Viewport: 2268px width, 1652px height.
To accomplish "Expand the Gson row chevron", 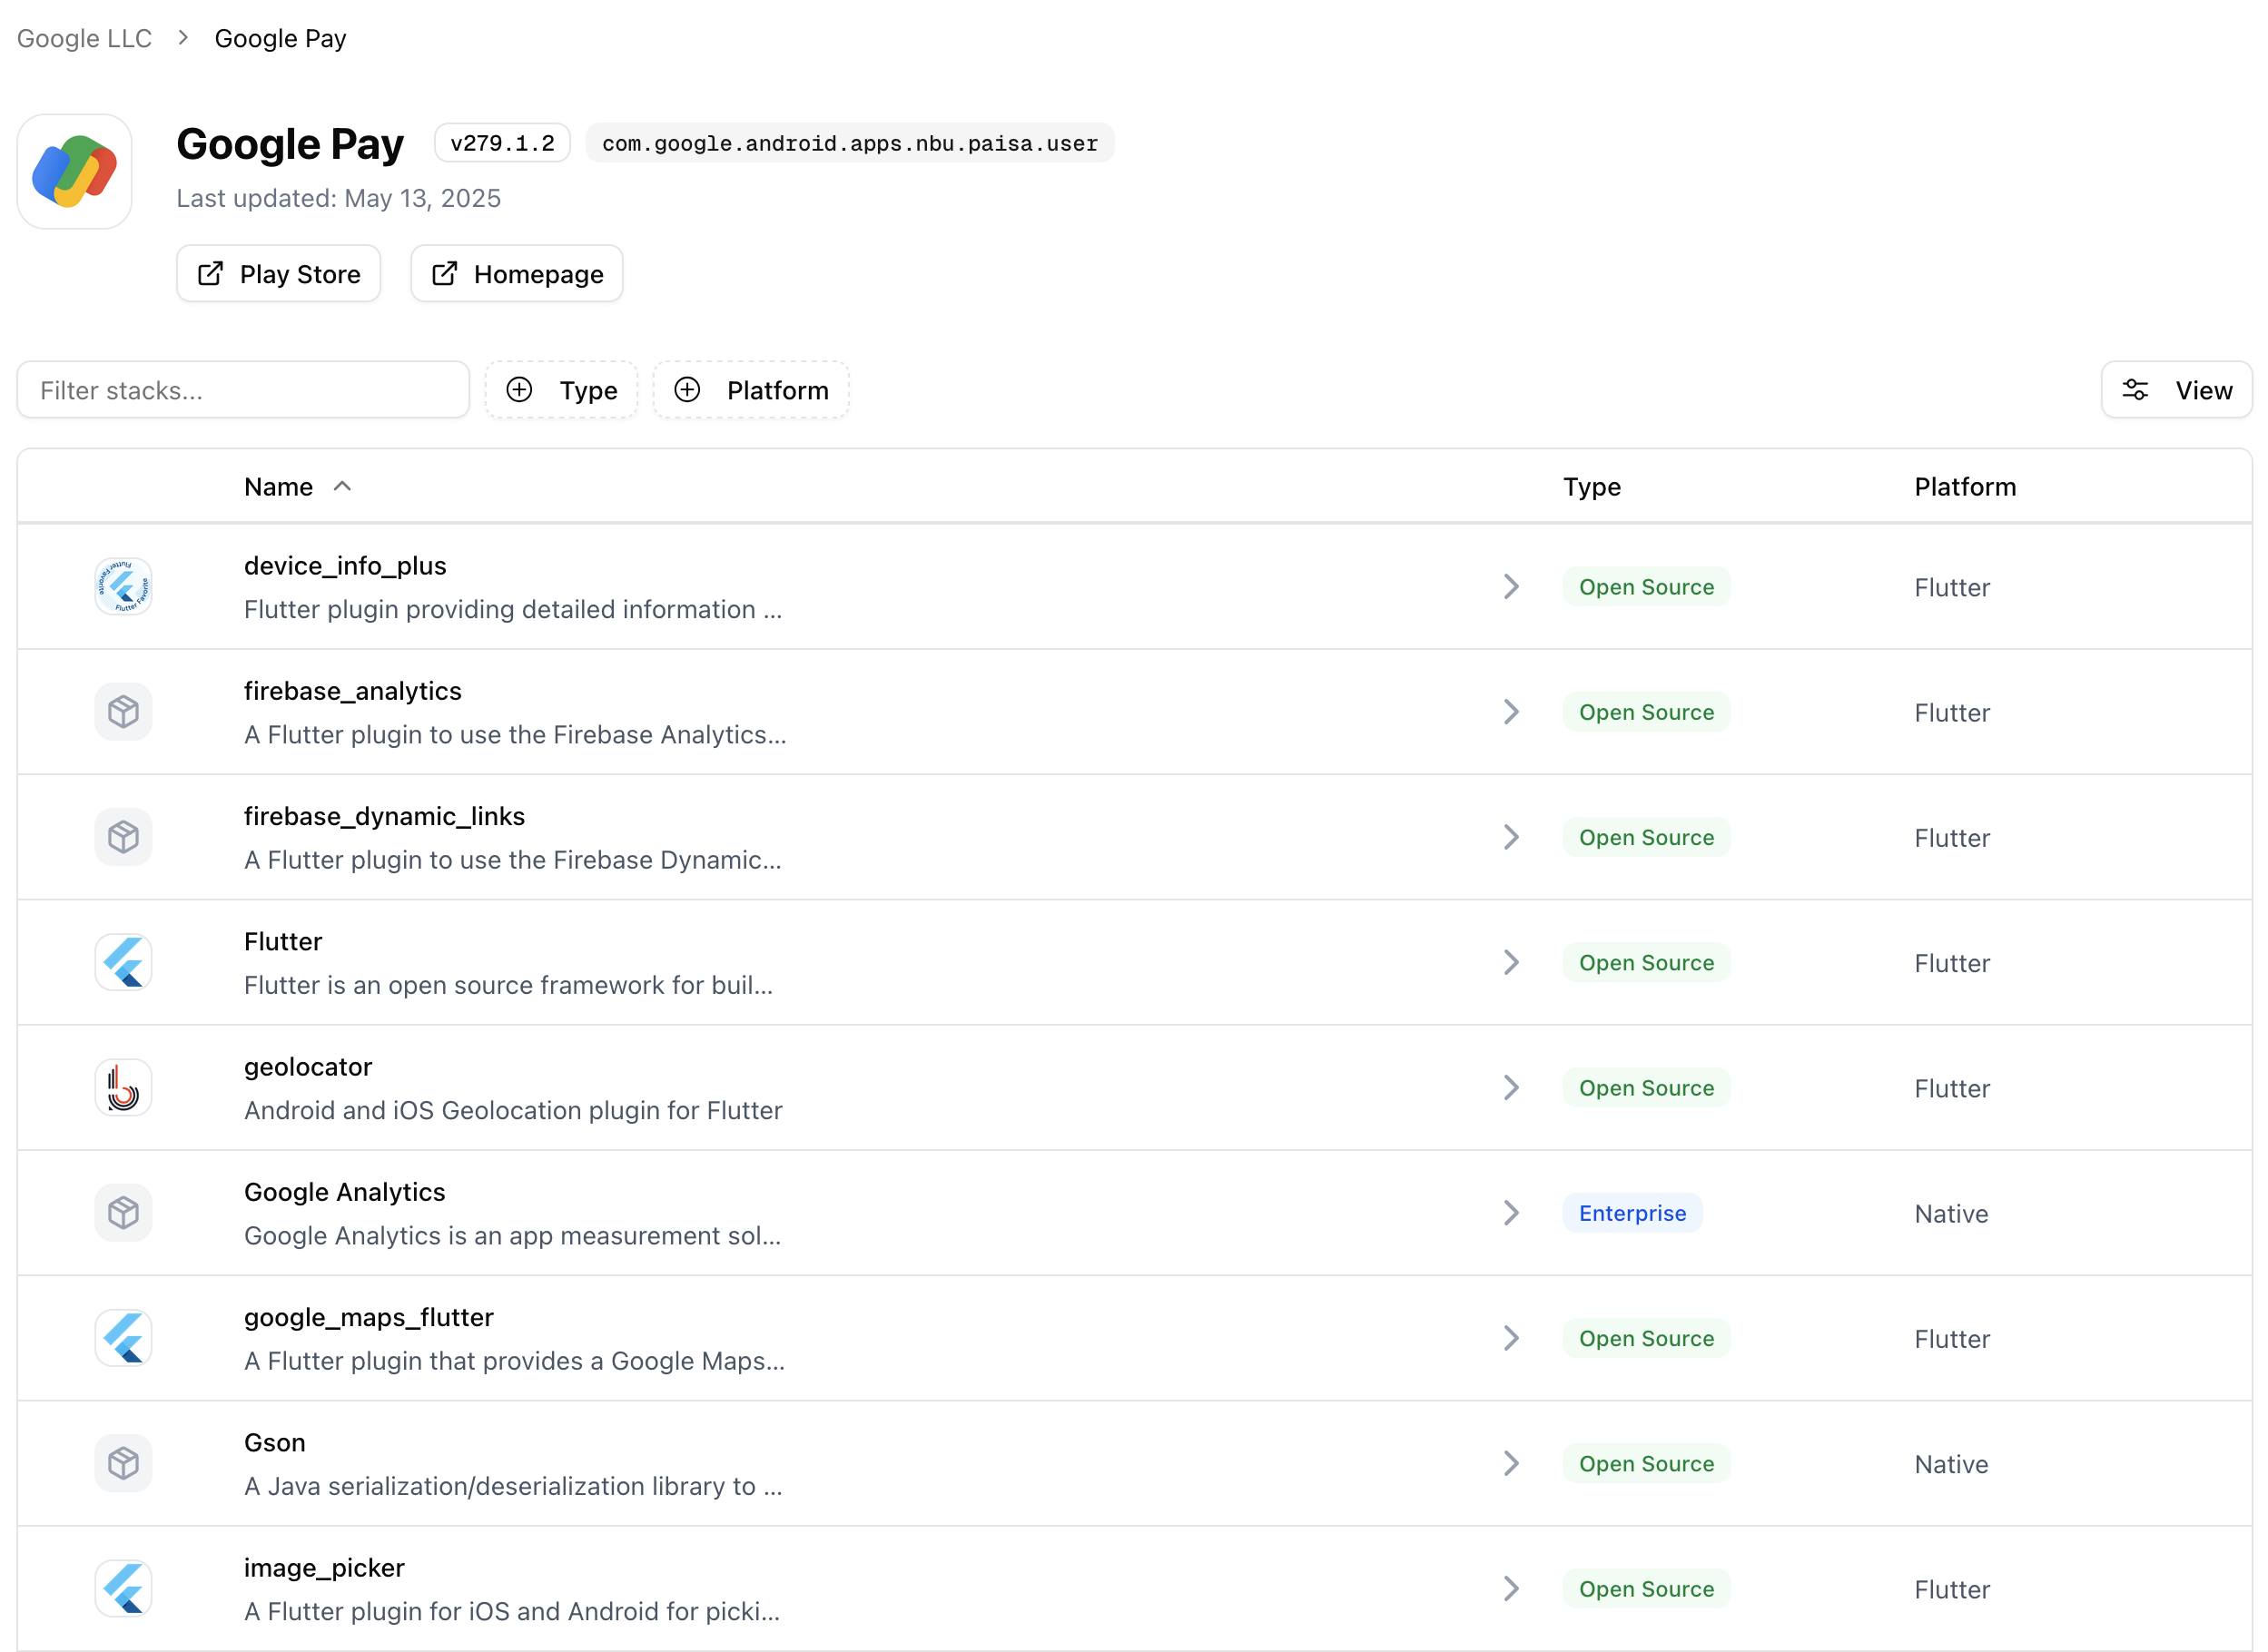I will (x=1511, y=1463).
